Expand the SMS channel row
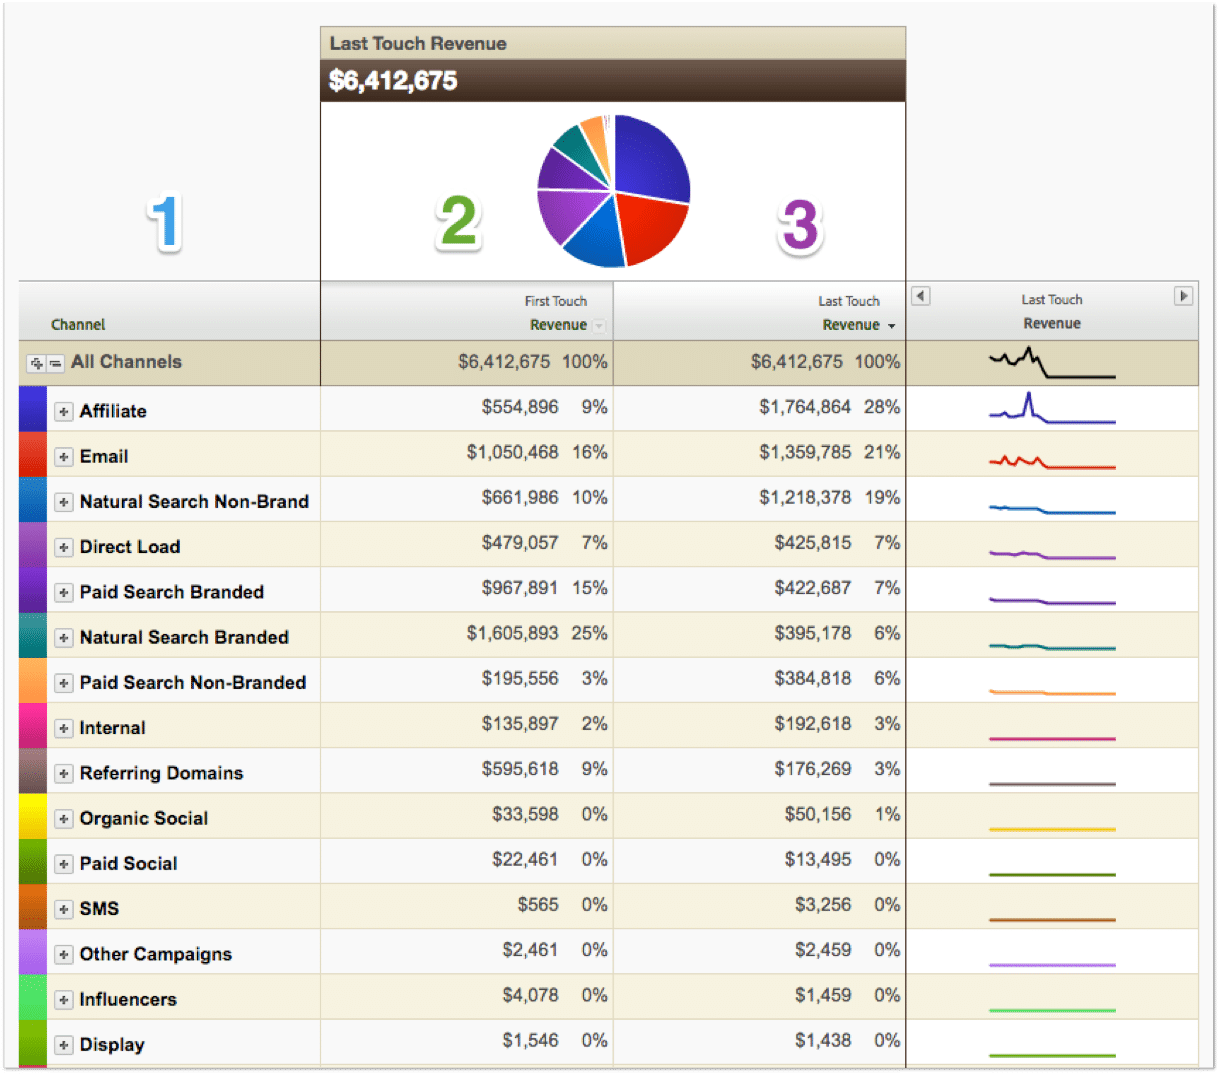The width and height of the screenshot is (1220, 1074). pos(64,909)
